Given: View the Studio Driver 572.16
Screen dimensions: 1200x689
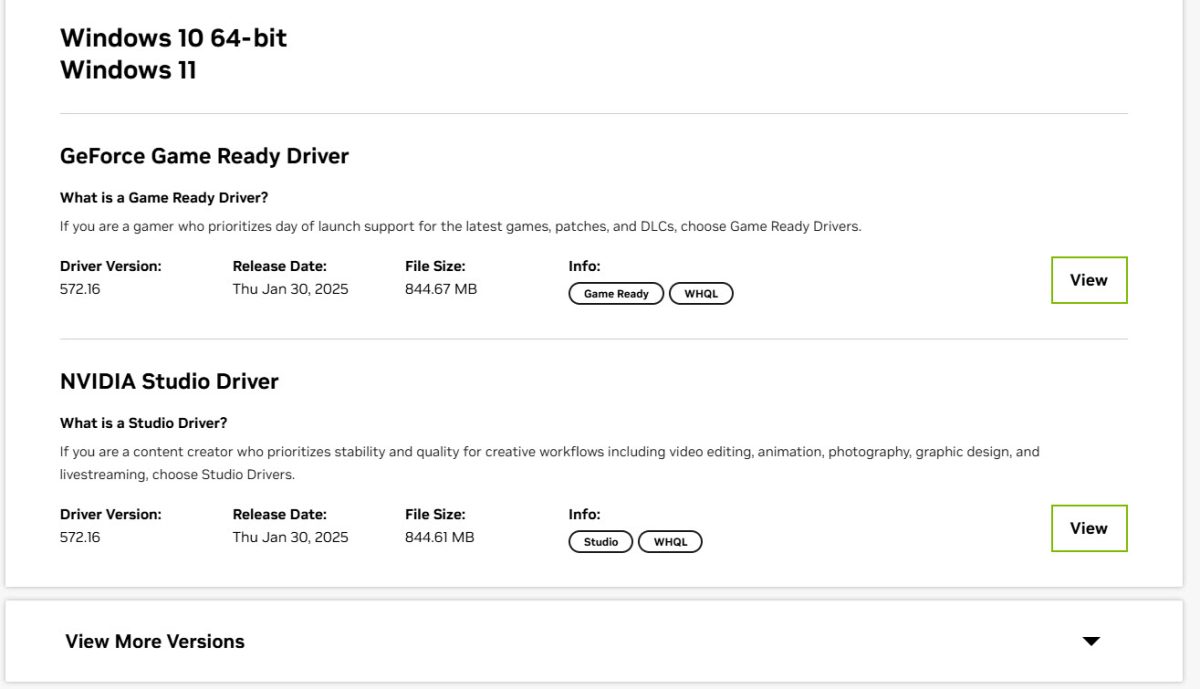Looking at the screenshot, I should 1088,528.
